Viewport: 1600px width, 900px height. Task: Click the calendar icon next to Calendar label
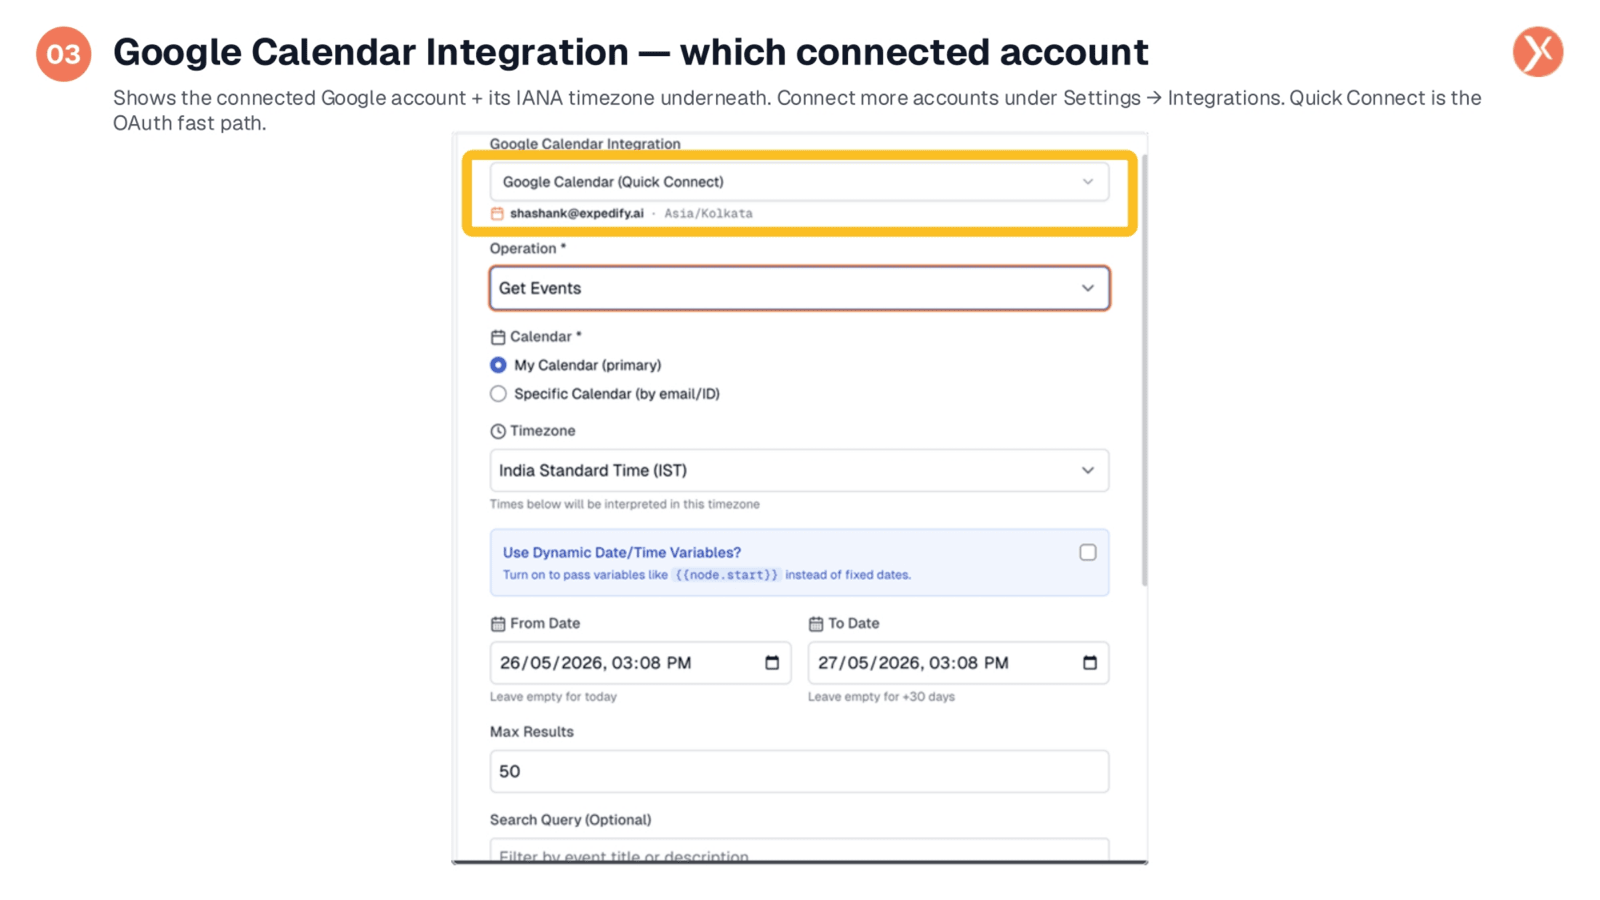pyautogui.click(x=498, y=337)
